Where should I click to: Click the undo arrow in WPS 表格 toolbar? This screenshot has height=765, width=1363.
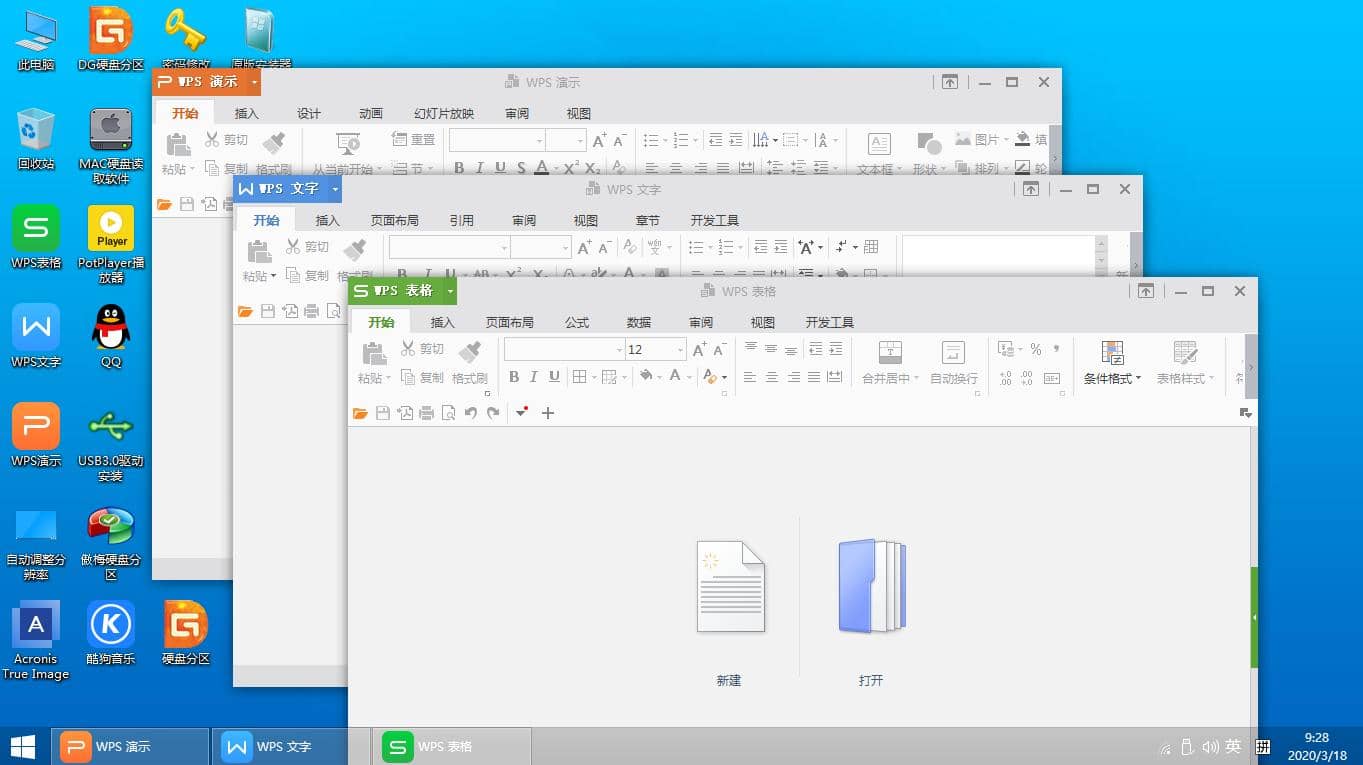coord(471,413)
